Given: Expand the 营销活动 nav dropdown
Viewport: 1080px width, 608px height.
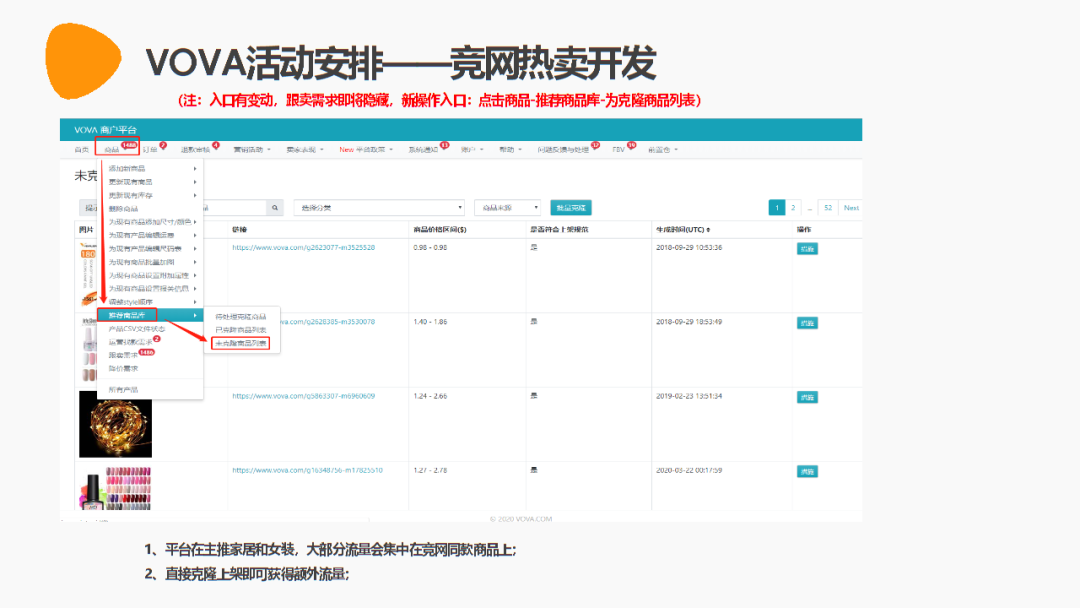Looking at the screenshot, I should (x=251, y=149).
